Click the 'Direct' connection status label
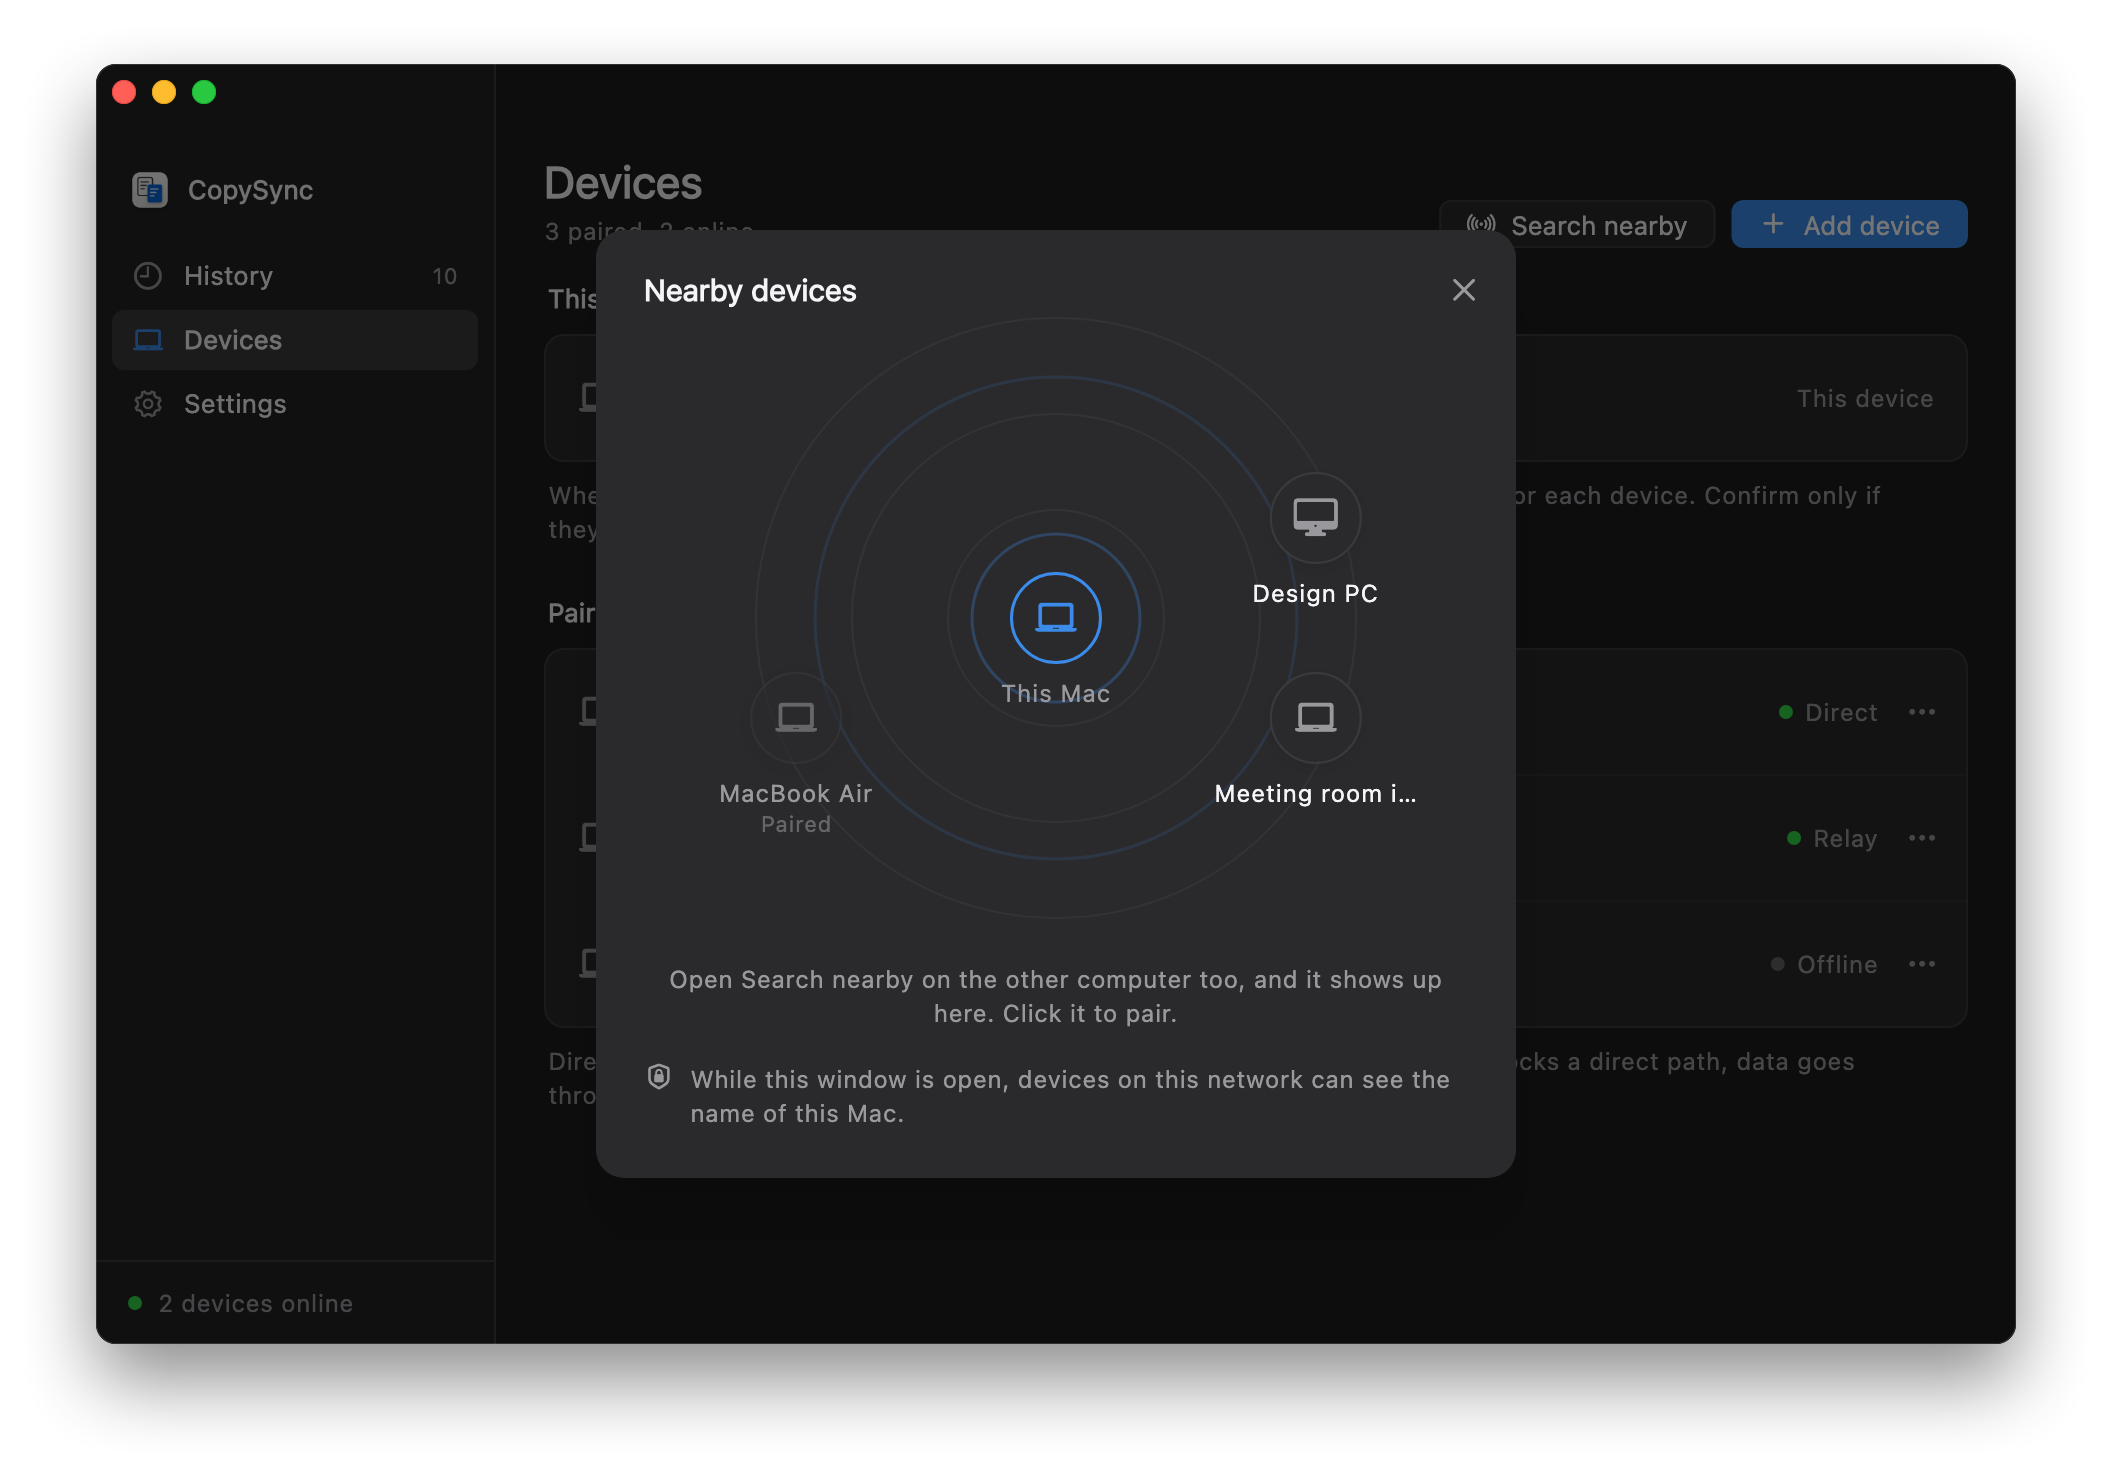Viewport: 2112px width, 1472px height. 1841,712
